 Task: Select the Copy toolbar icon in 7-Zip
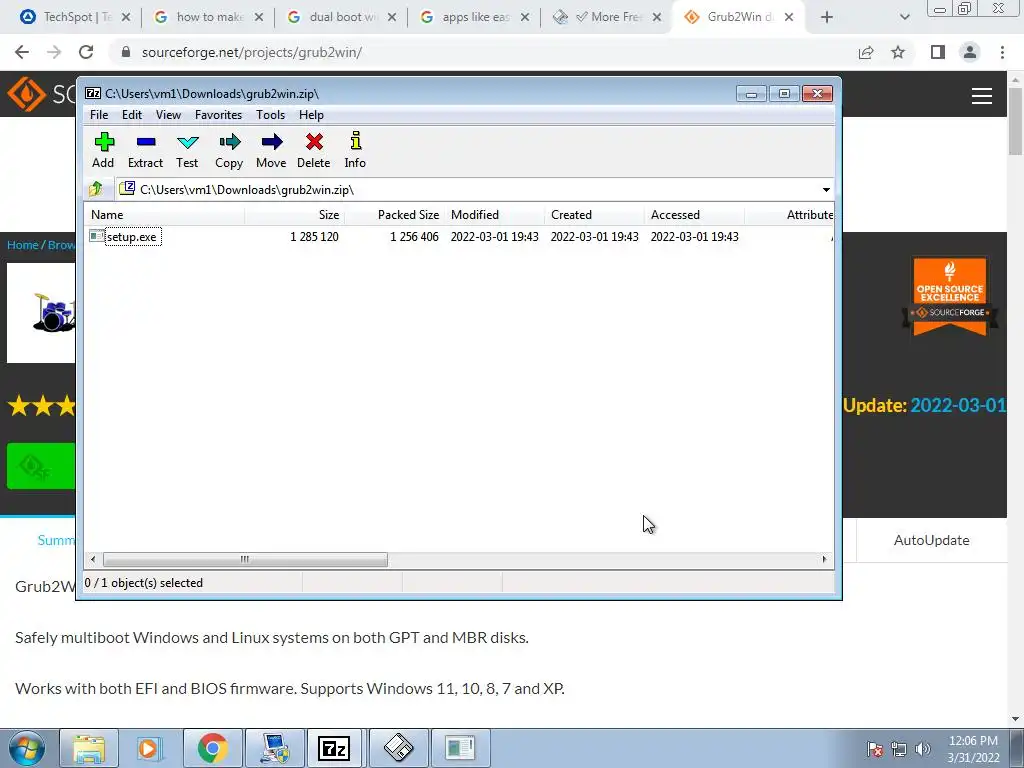tap(229, 151)
